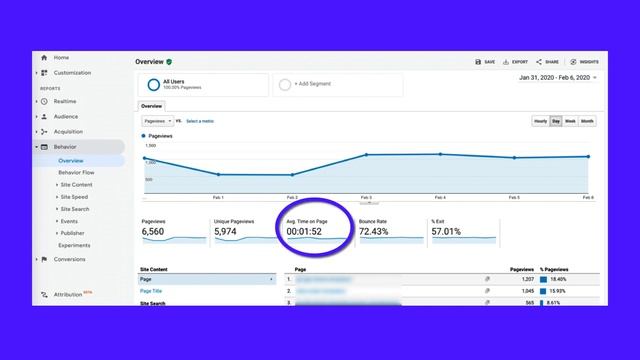Expand Events submenu
The image size is (640, 360).
point(57,221)
